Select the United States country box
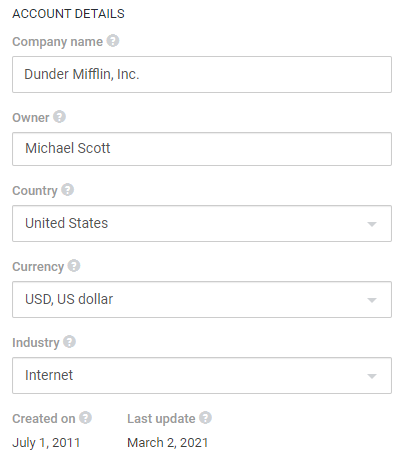The height and width of the screenshot is (460, 400). (x=202, y=223)
